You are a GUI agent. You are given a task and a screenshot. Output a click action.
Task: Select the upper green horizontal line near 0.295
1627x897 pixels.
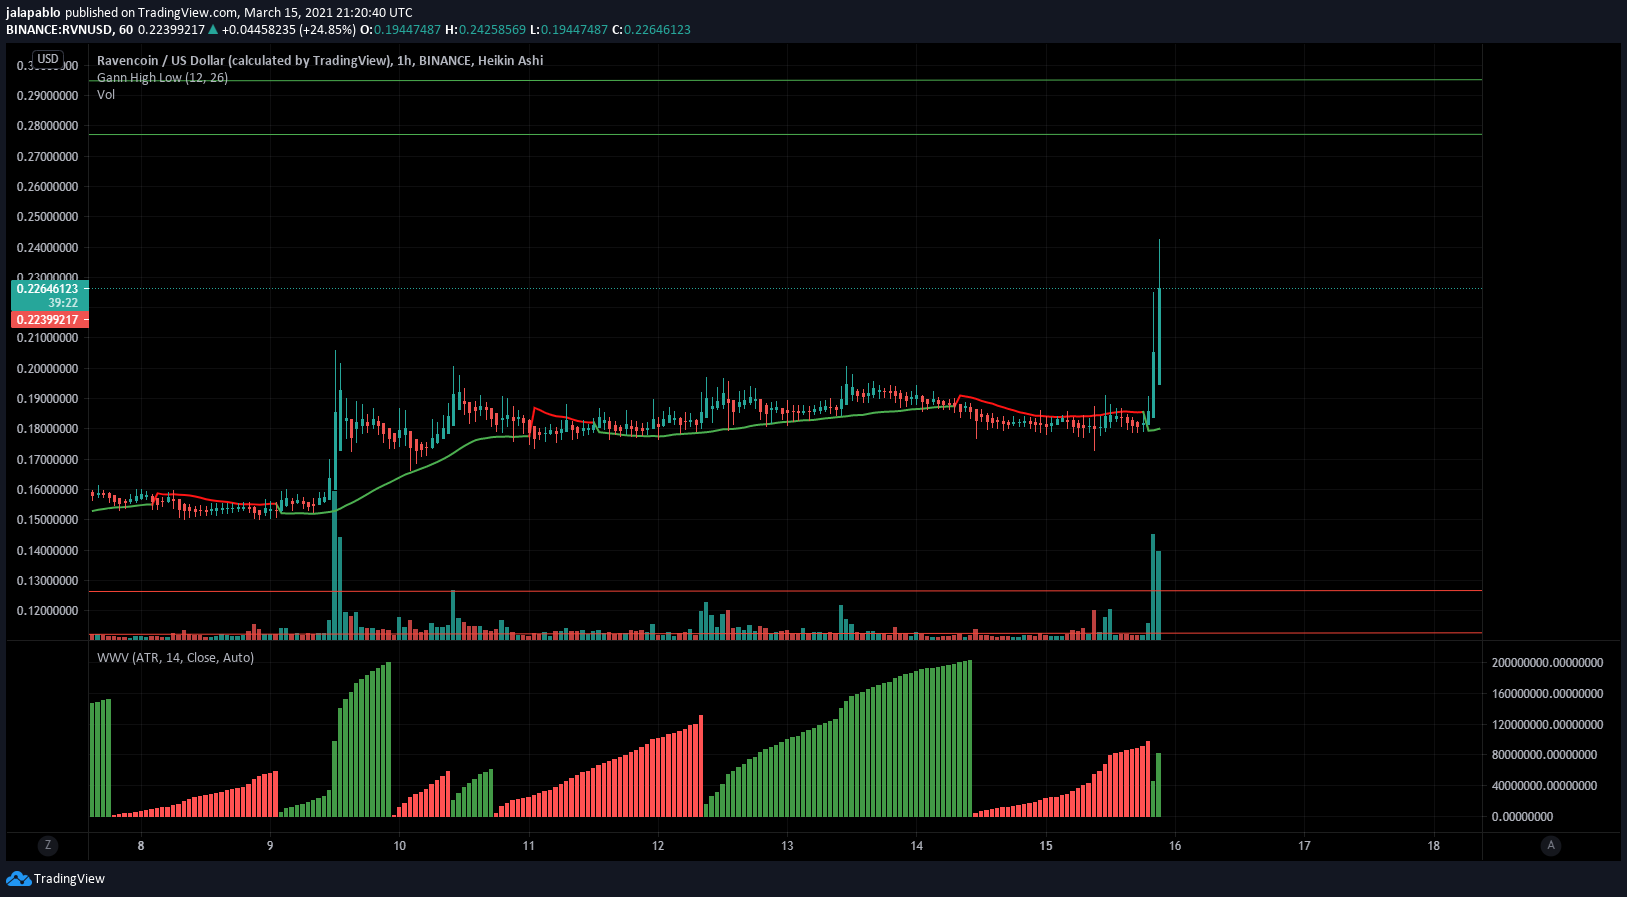(785, 80)
